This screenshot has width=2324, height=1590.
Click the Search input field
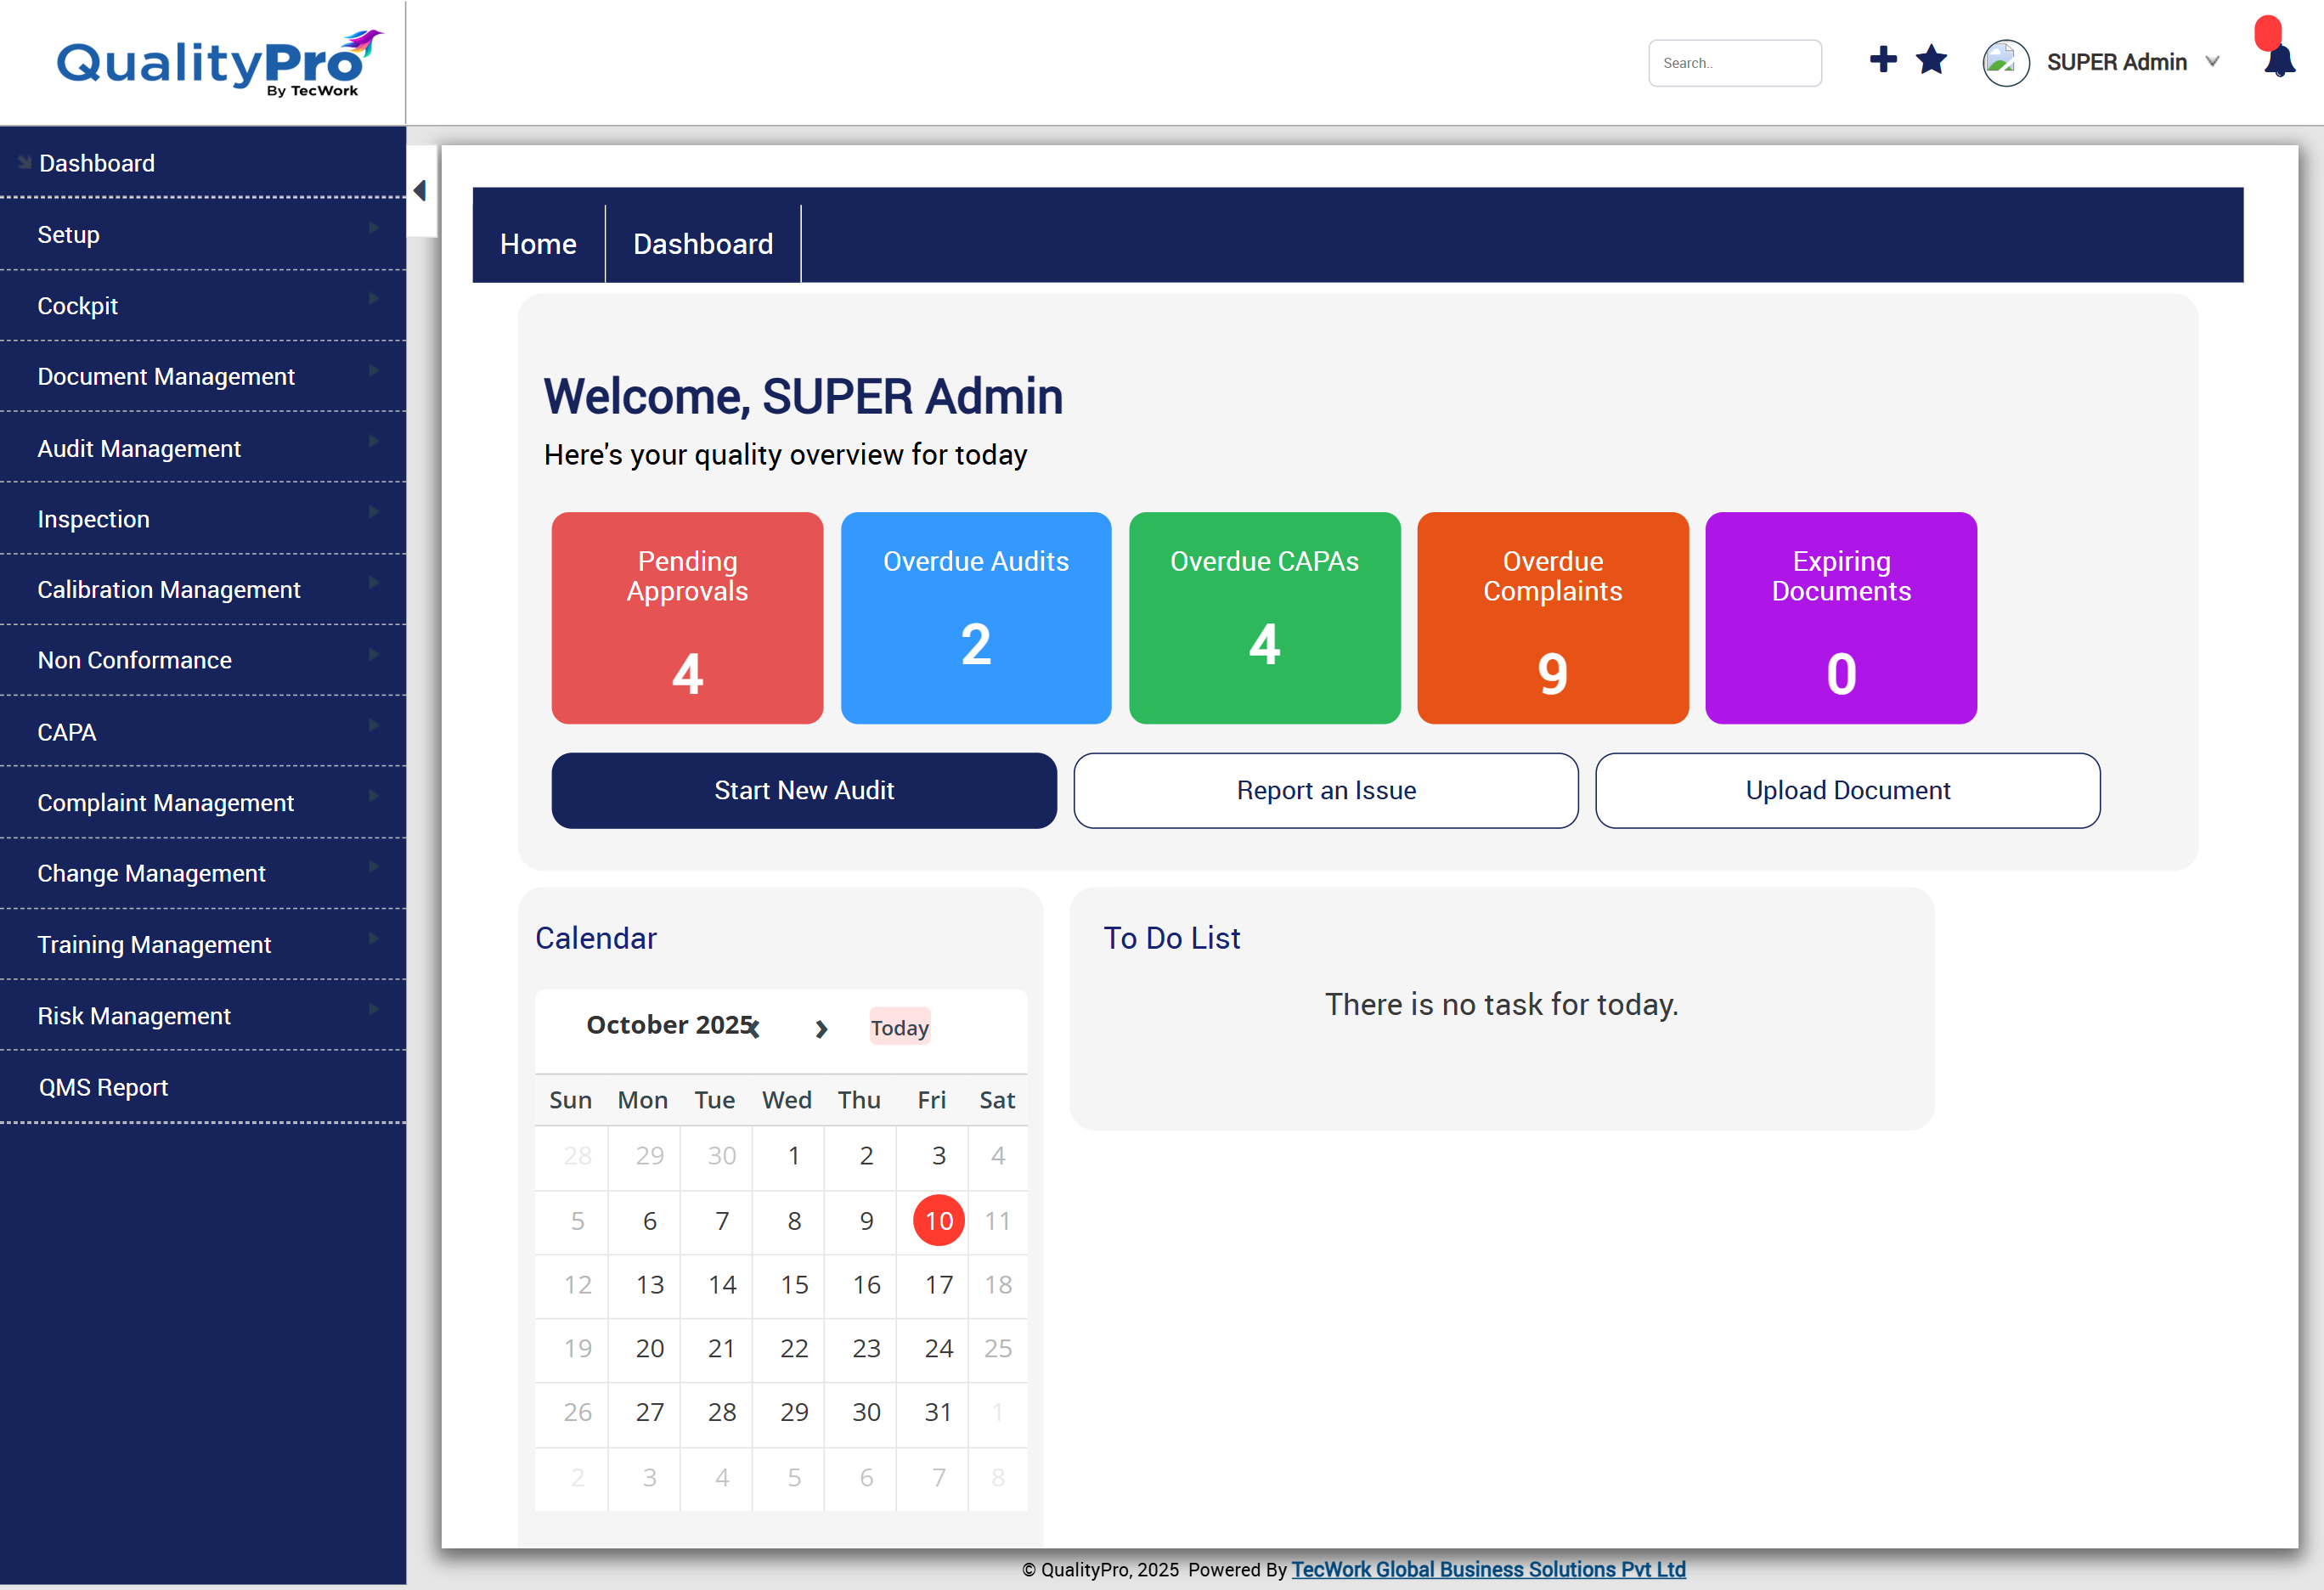pos(1734,63)
